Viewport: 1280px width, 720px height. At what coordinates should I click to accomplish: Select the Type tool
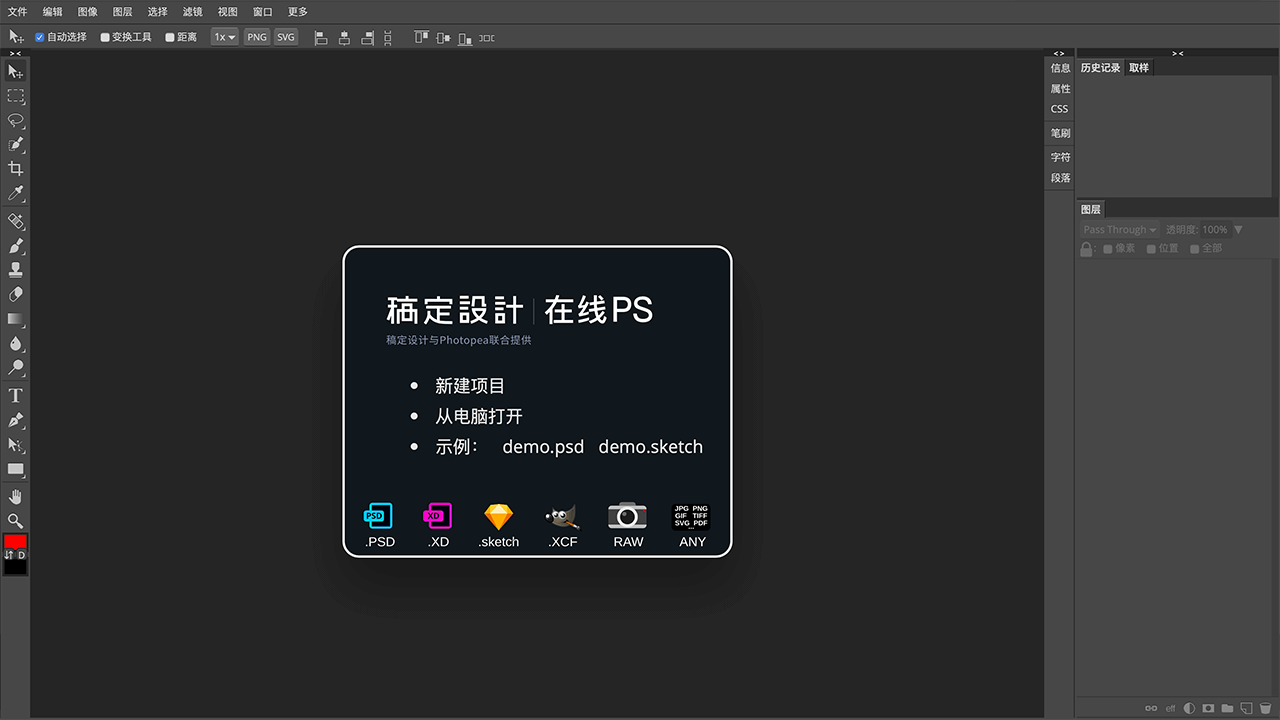pyautogui.click(x=15, y=396)
